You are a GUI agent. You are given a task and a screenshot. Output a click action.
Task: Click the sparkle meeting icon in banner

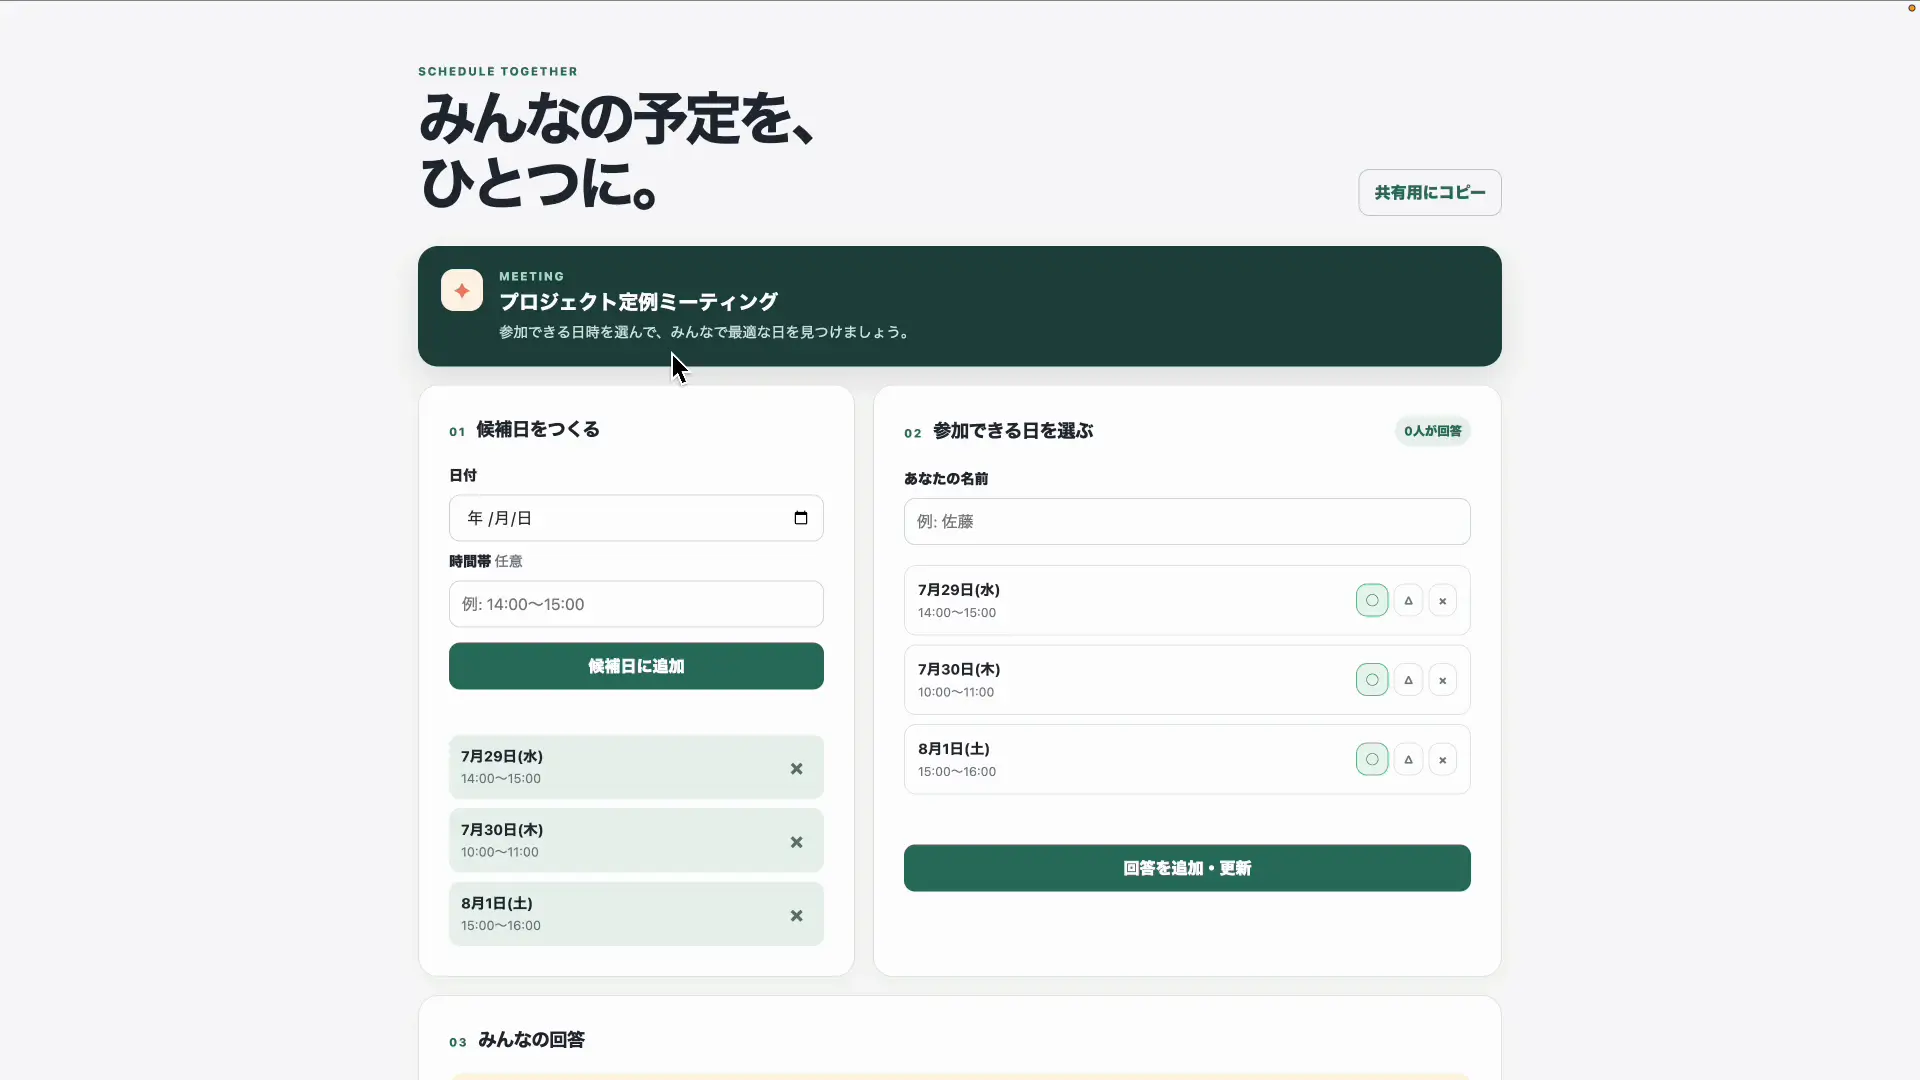tap(462, 290)
